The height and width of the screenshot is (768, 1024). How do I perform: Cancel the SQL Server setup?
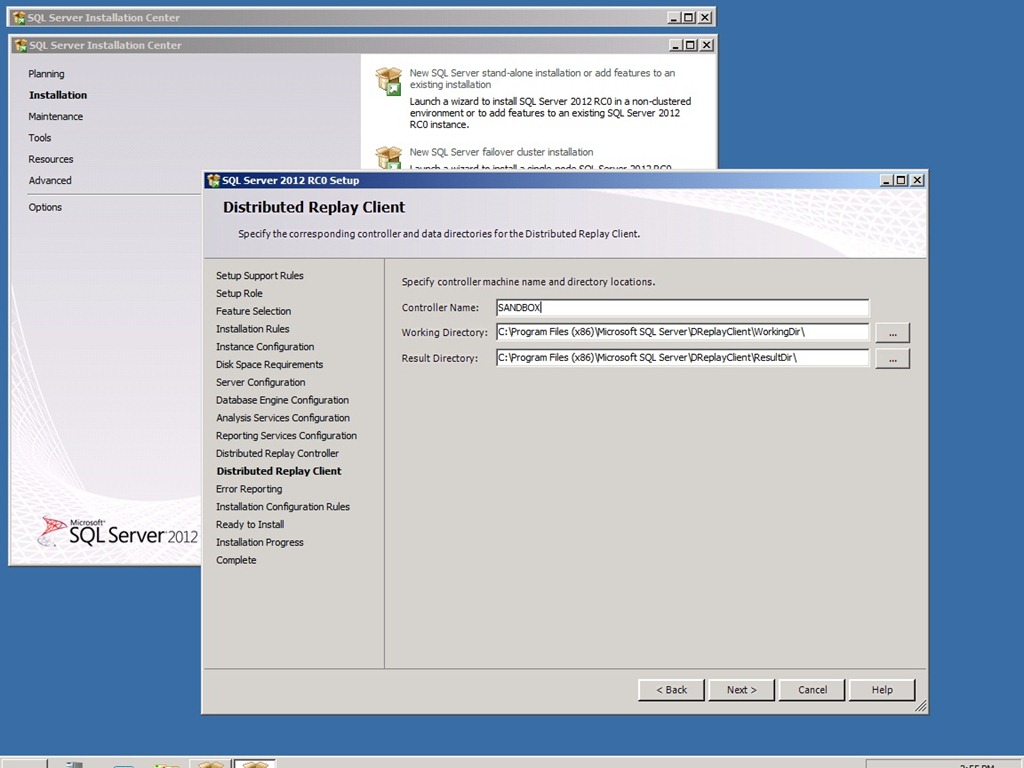click(x=812, y=690)
